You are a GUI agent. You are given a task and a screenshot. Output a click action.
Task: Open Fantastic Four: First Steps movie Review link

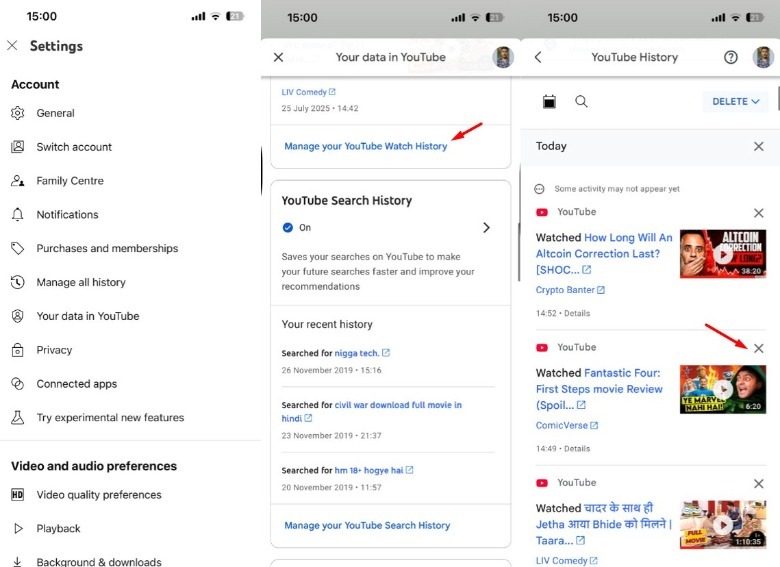(599, 389)
